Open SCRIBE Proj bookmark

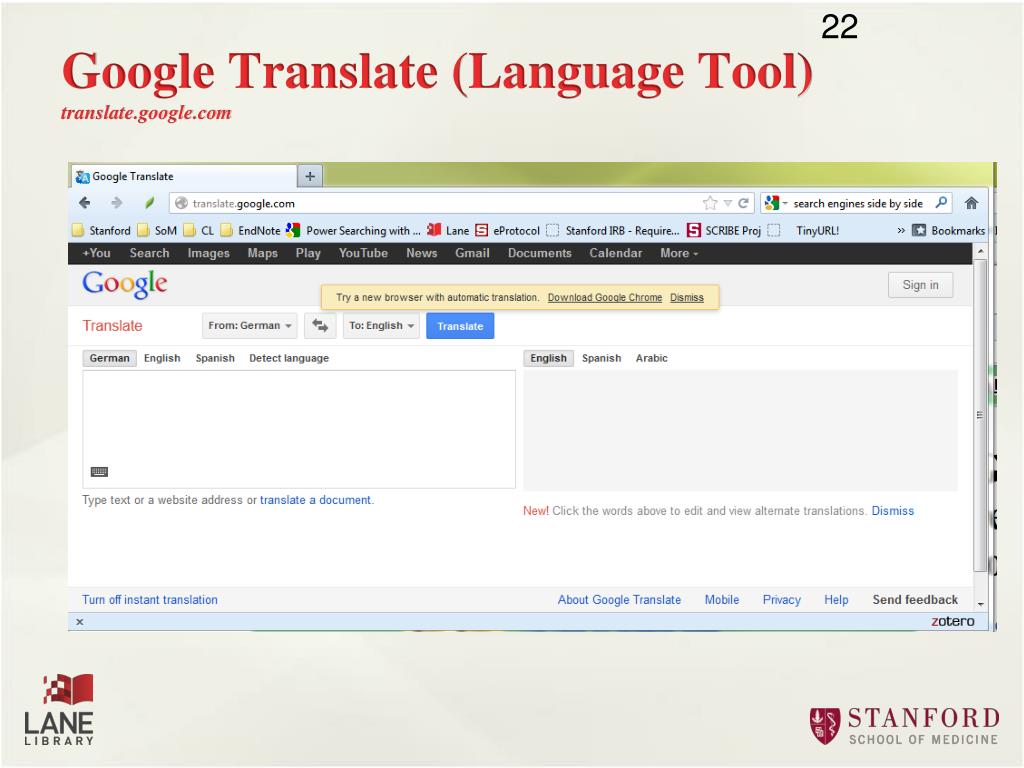point(724,231)
